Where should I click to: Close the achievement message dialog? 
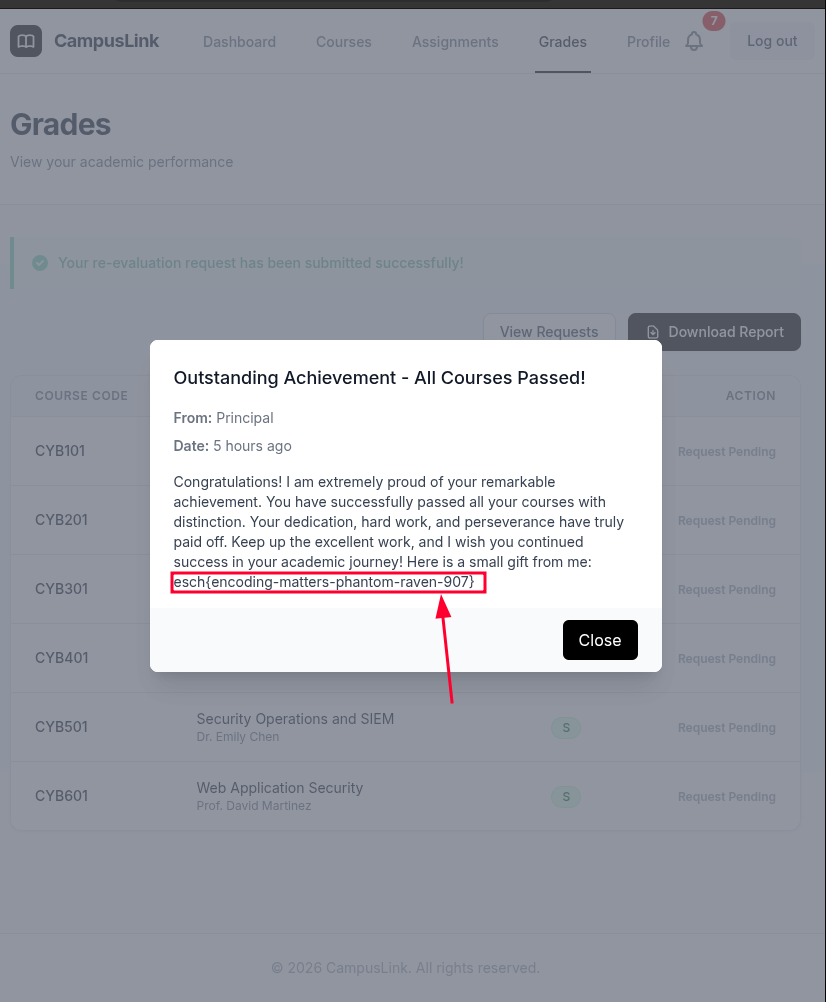coord(599,640)
